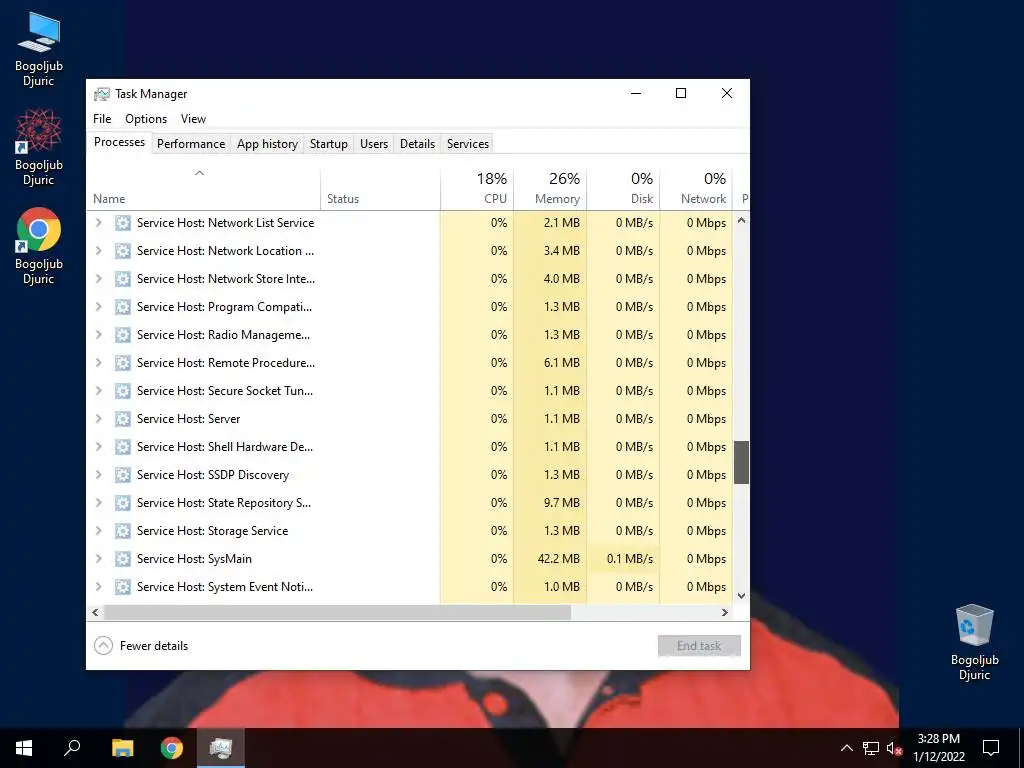Click the scroll right arrow at list bottom
The height and width of the screenshot is (768, 1024).
click(724, 613)
